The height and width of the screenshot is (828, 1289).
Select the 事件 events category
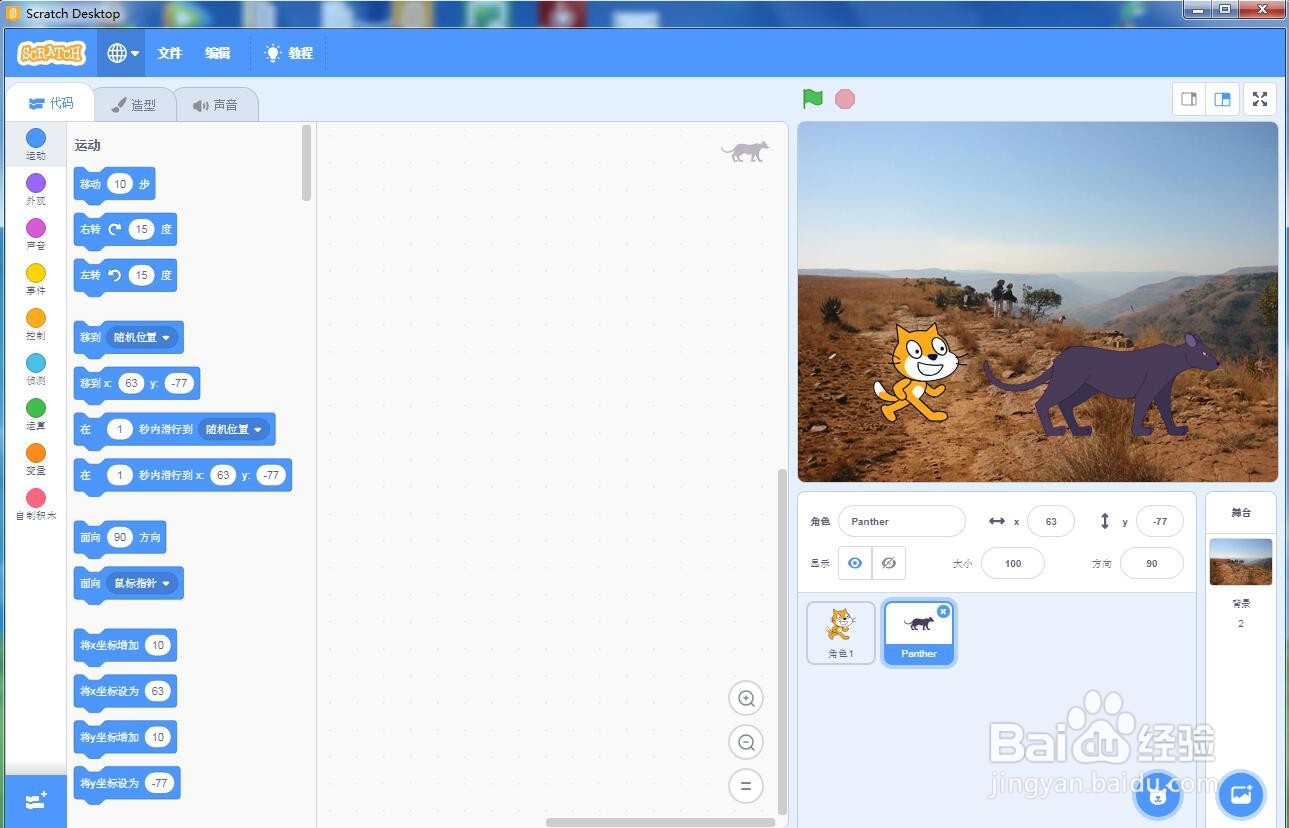pyautogui.click(x=36, y=278)
